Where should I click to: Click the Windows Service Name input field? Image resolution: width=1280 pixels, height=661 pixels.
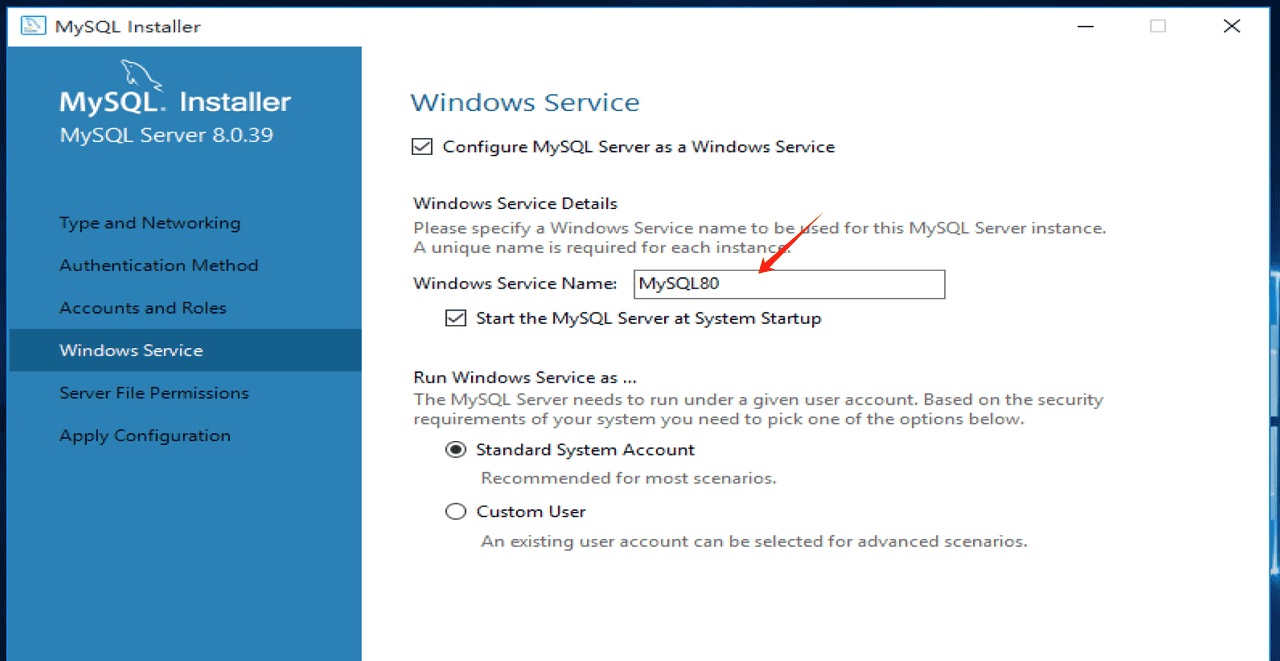(x=789, y=284)
